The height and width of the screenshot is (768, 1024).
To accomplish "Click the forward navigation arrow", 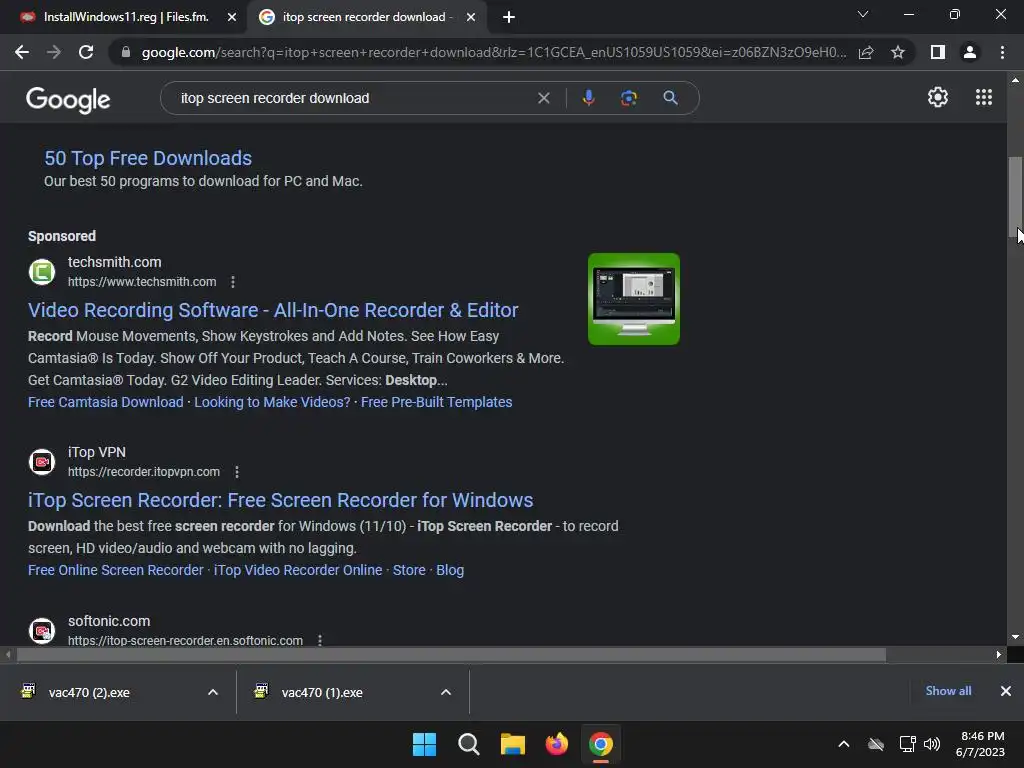I will [54, 52].
